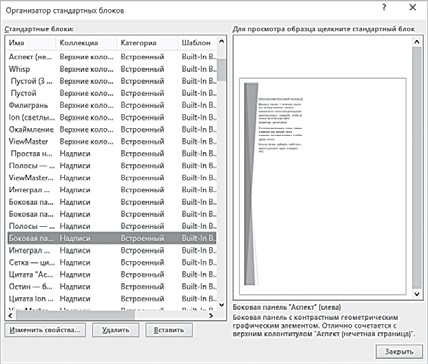Select the Простая н... text box row
This screenshot has height=364, width=428.
112,154
